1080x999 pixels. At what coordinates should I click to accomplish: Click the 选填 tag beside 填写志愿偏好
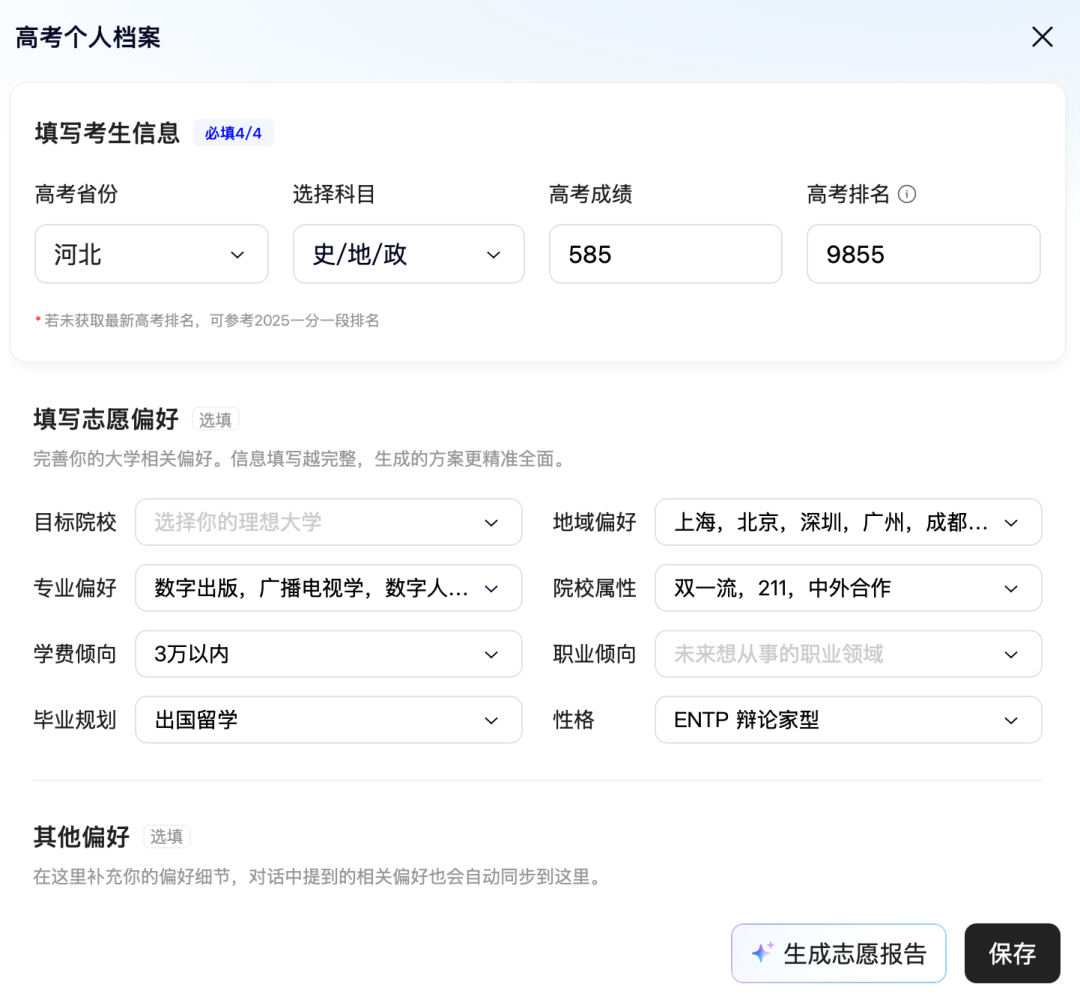(x=215, y=420)
